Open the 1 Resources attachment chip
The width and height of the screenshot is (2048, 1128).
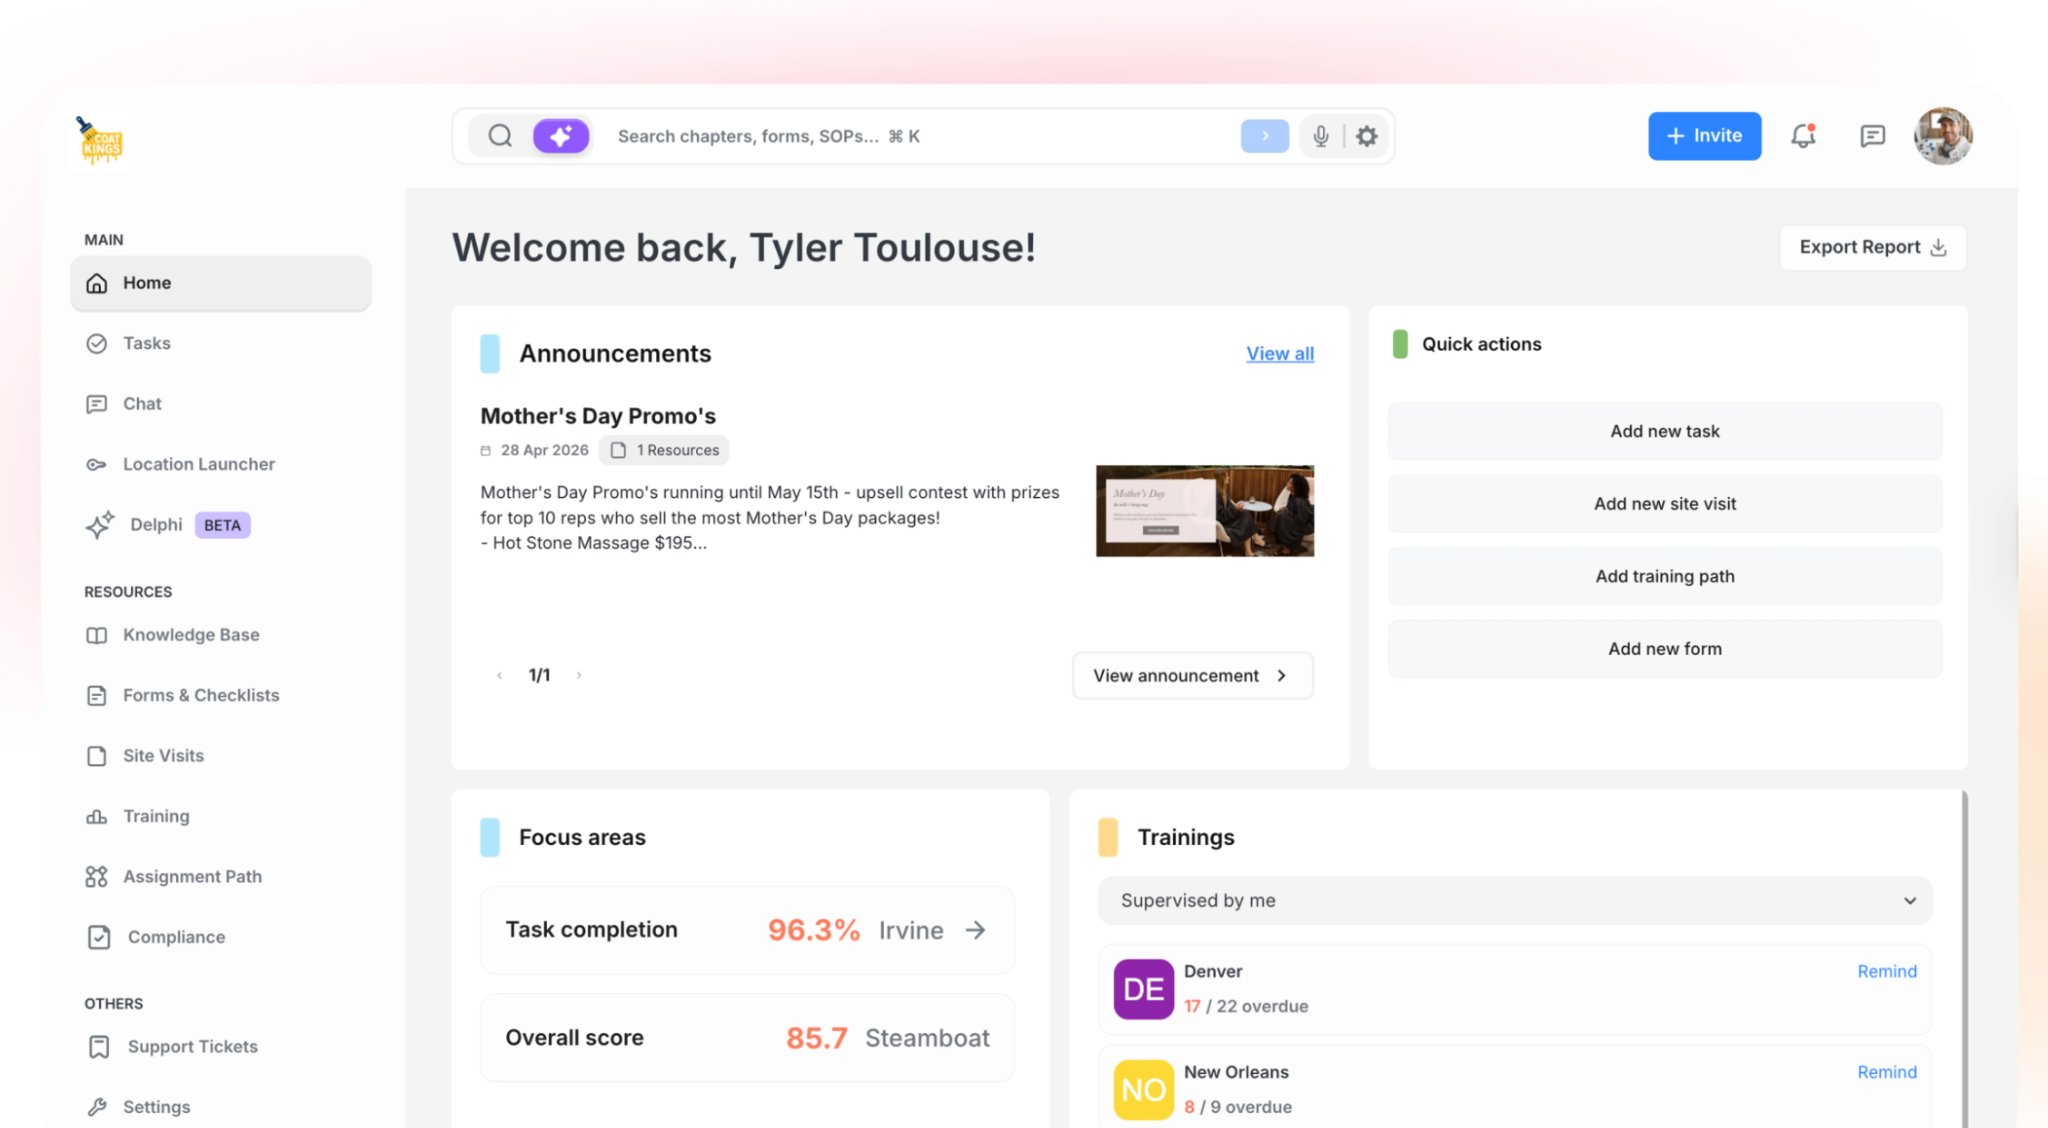tap(664, 450)
